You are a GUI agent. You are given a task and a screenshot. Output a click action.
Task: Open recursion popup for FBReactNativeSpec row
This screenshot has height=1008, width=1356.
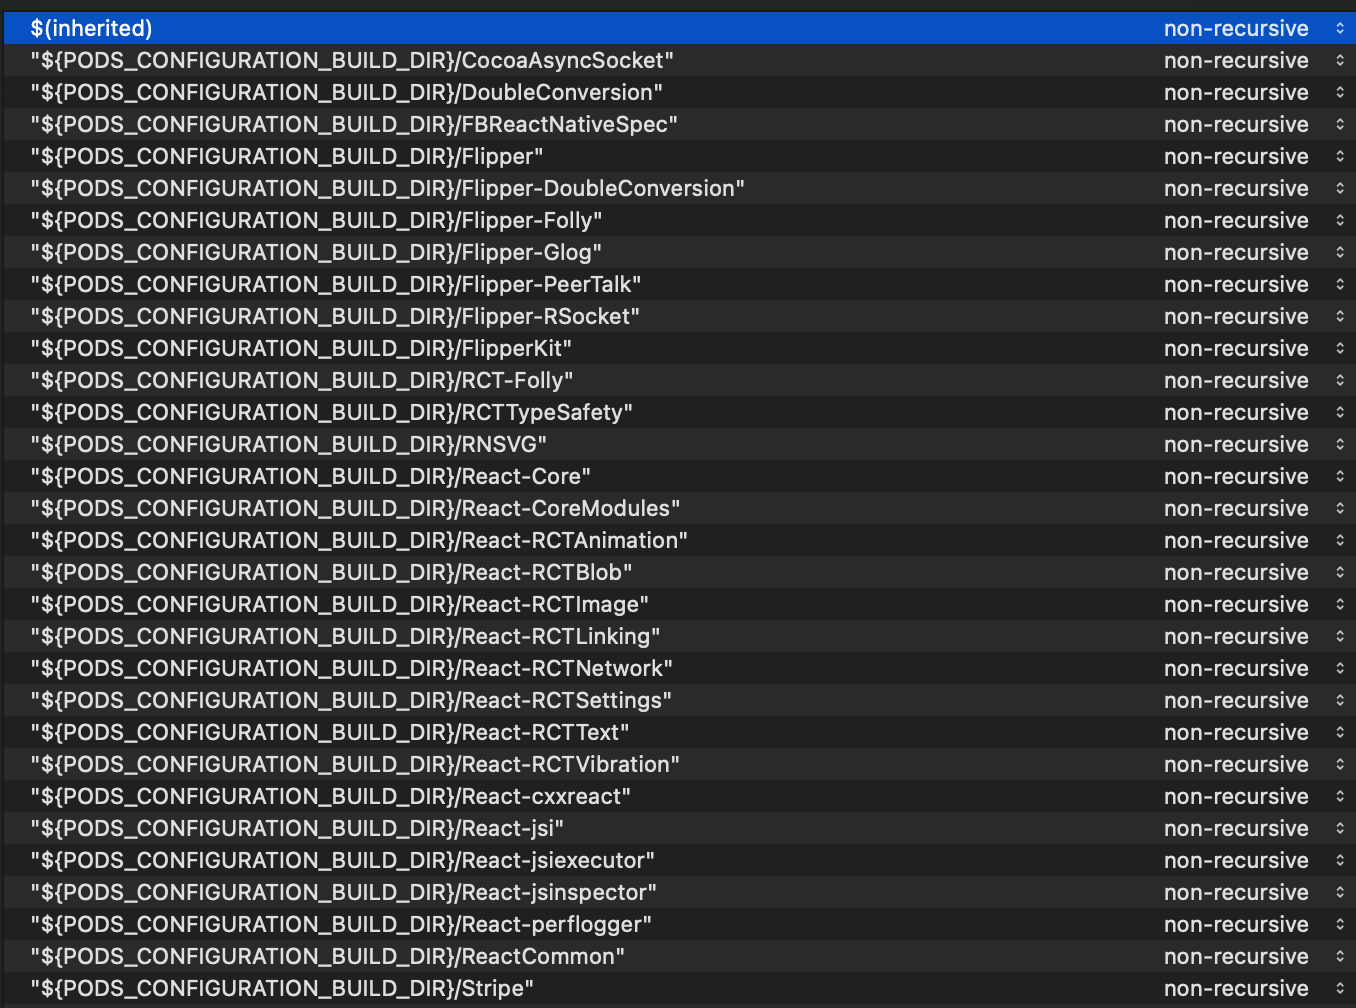1256,124
